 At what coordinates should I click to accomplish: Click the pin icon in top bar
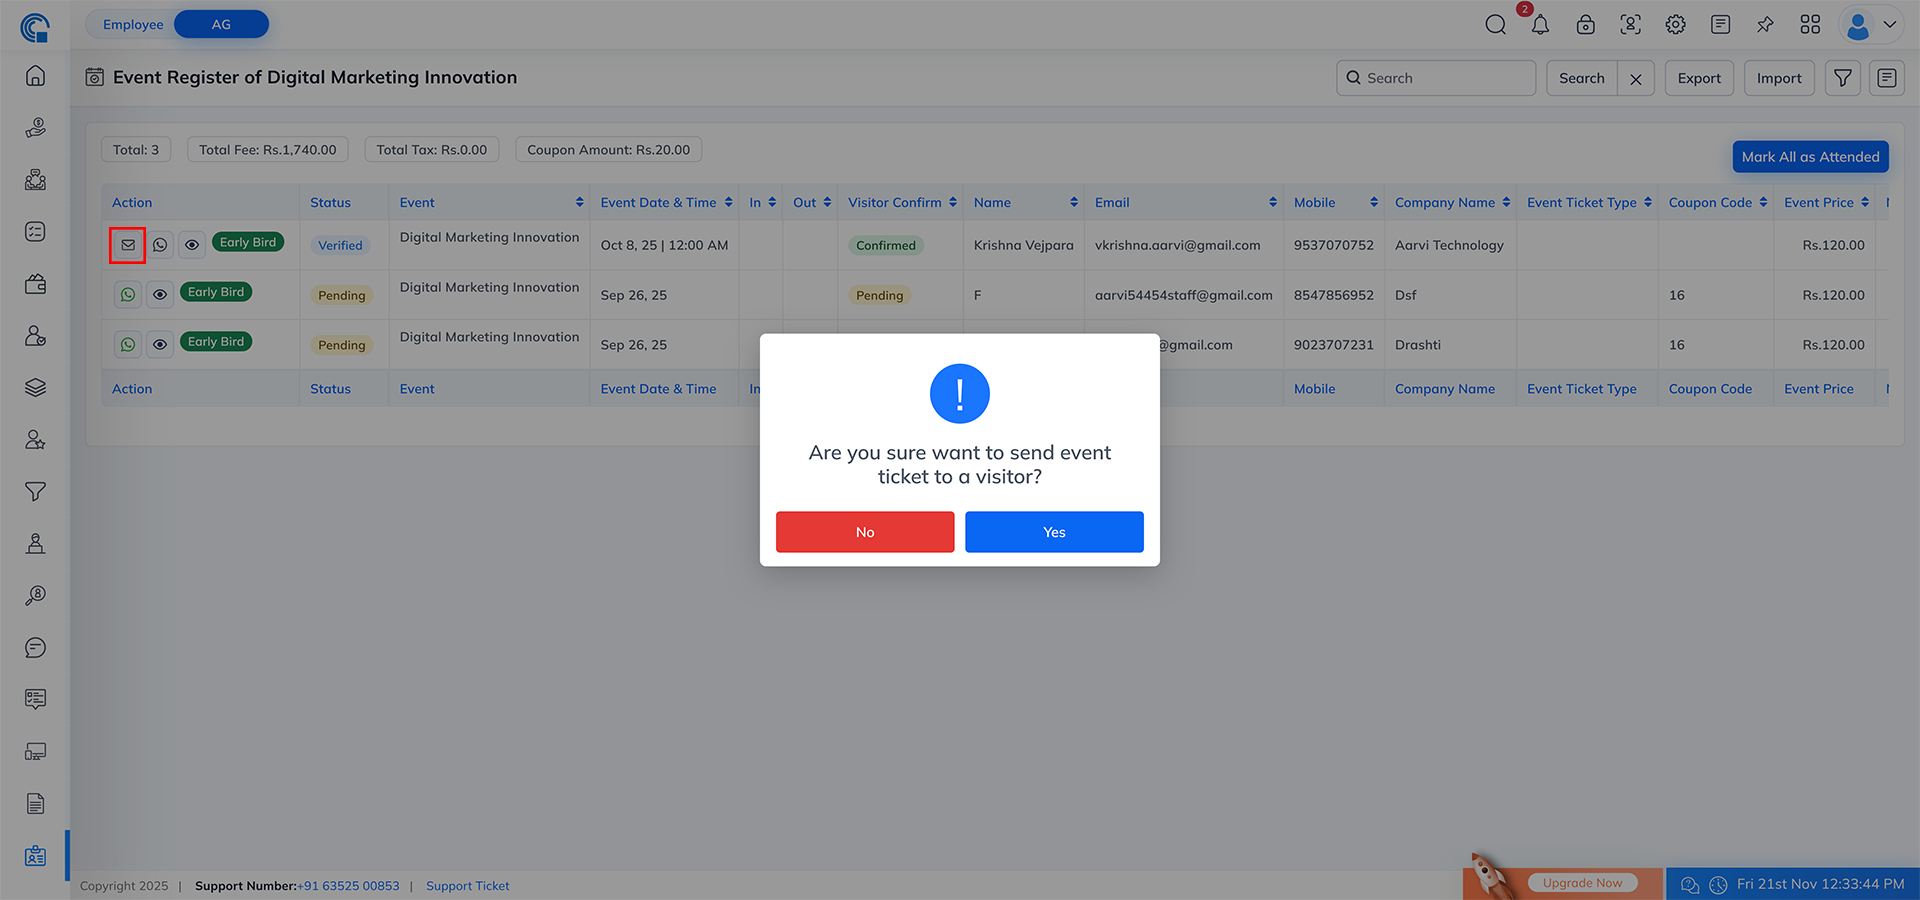coord(1765,25)
